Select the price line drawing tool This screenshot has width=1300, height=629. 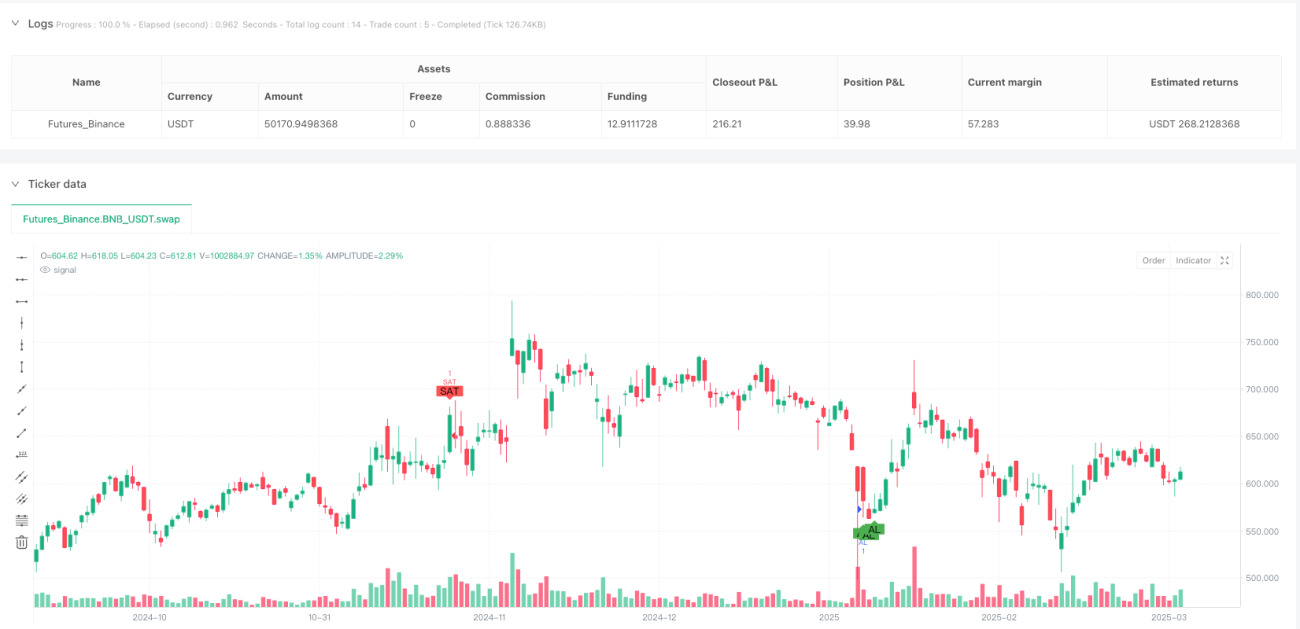pos(22,454)
